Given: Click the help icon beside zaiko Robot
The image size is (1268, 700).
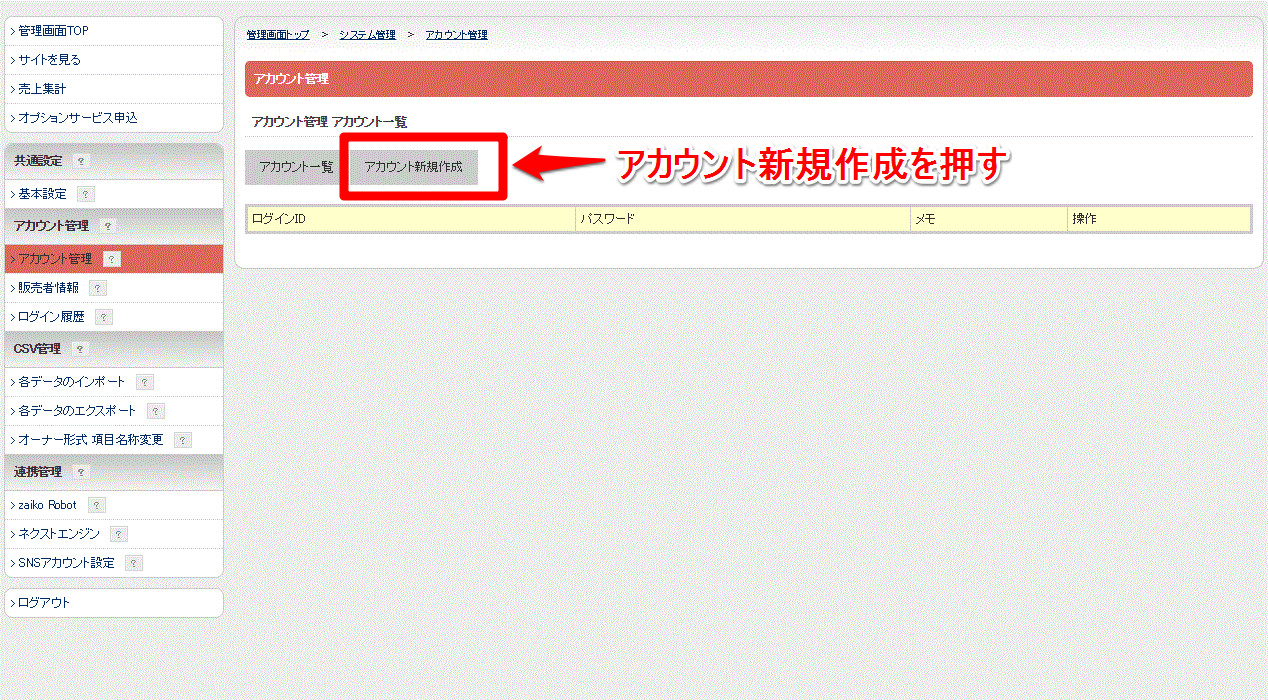Looking at the screenshot, I should click(96, 505).
